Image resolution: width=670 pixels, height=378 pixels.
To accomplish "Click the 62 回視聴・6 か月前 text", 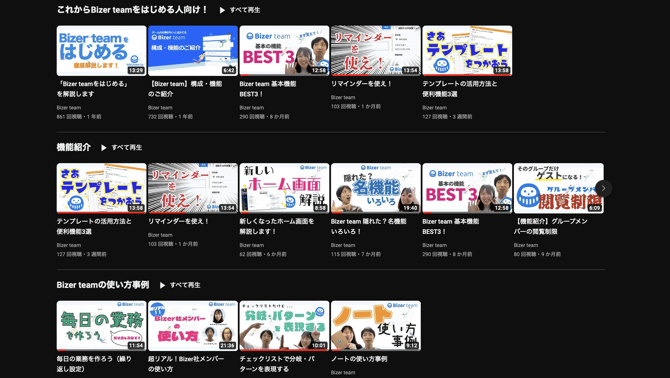I will [263, 254].
